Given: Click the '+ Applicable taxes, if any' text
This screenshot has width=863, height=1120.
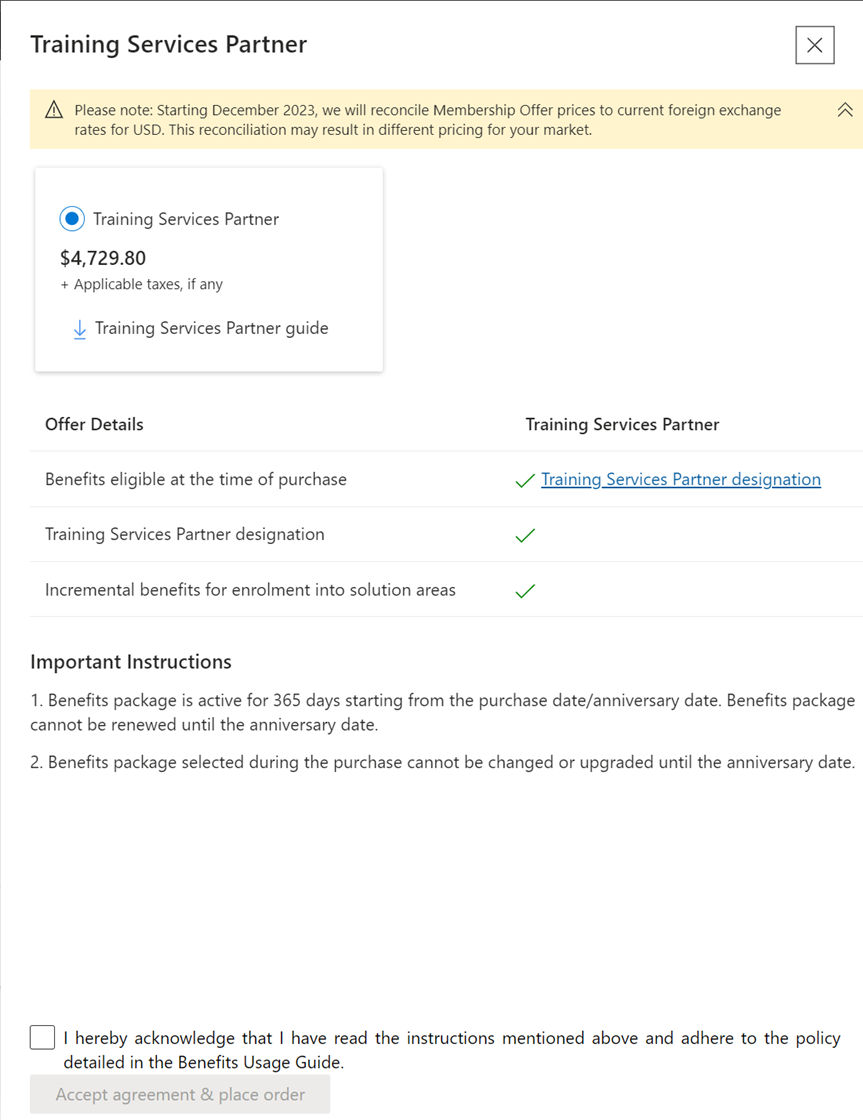Looking at the screenshot, I should (x=141, y=284).
